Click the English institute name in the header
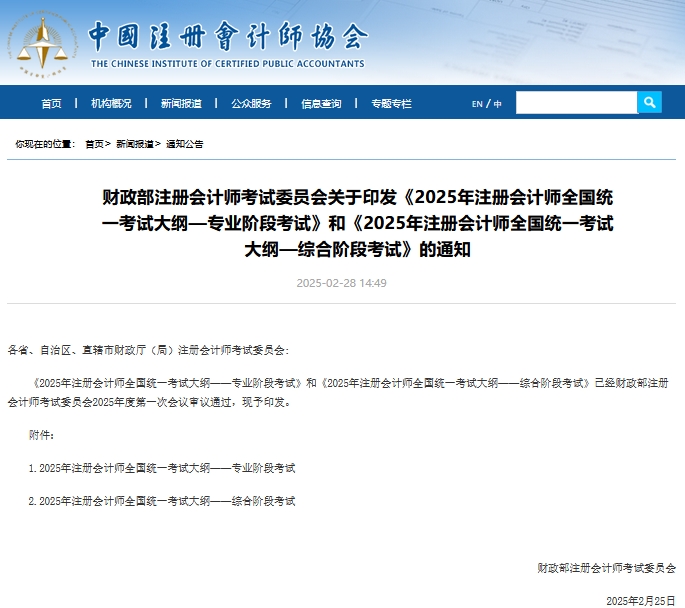This screenshot has width=685, height=608. [x=228, y=64]
